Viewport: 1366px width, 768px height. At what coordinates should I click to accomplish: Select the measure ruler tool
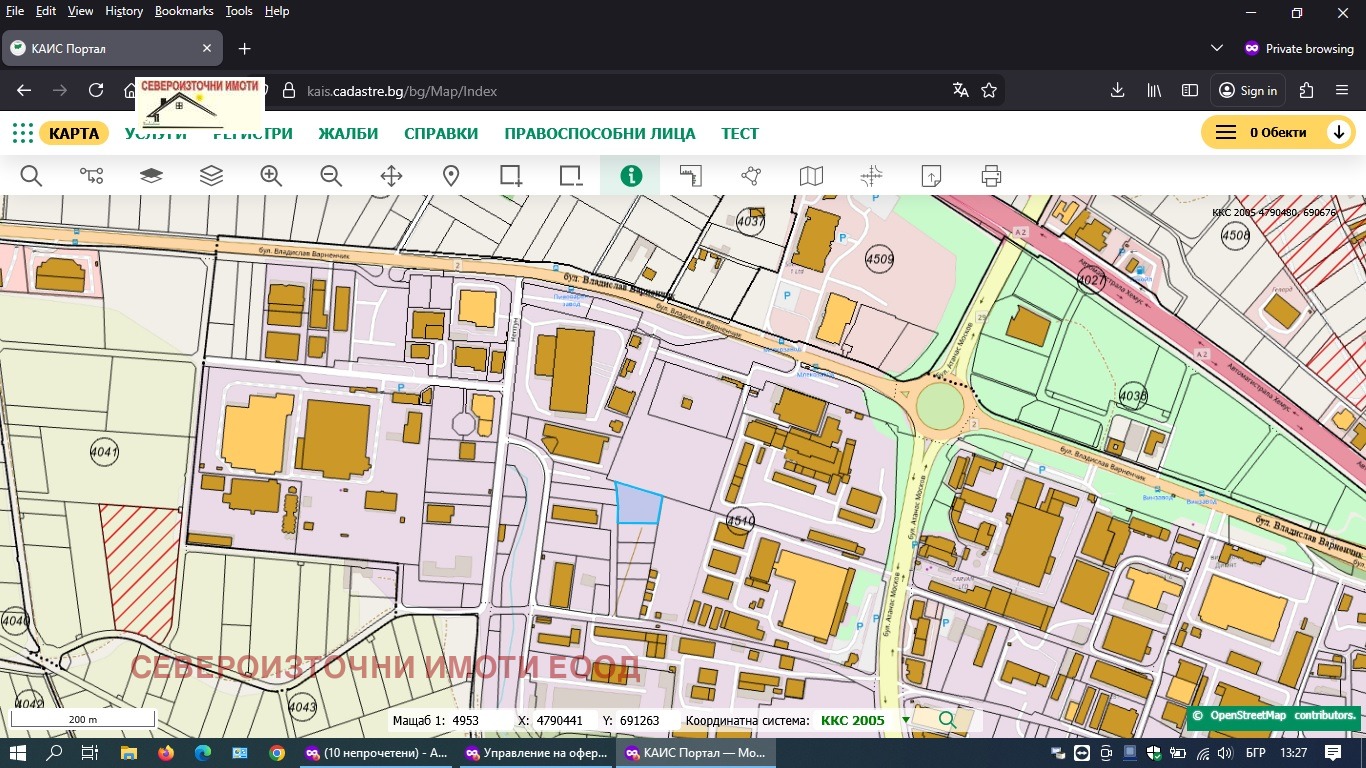click(691, 176)
